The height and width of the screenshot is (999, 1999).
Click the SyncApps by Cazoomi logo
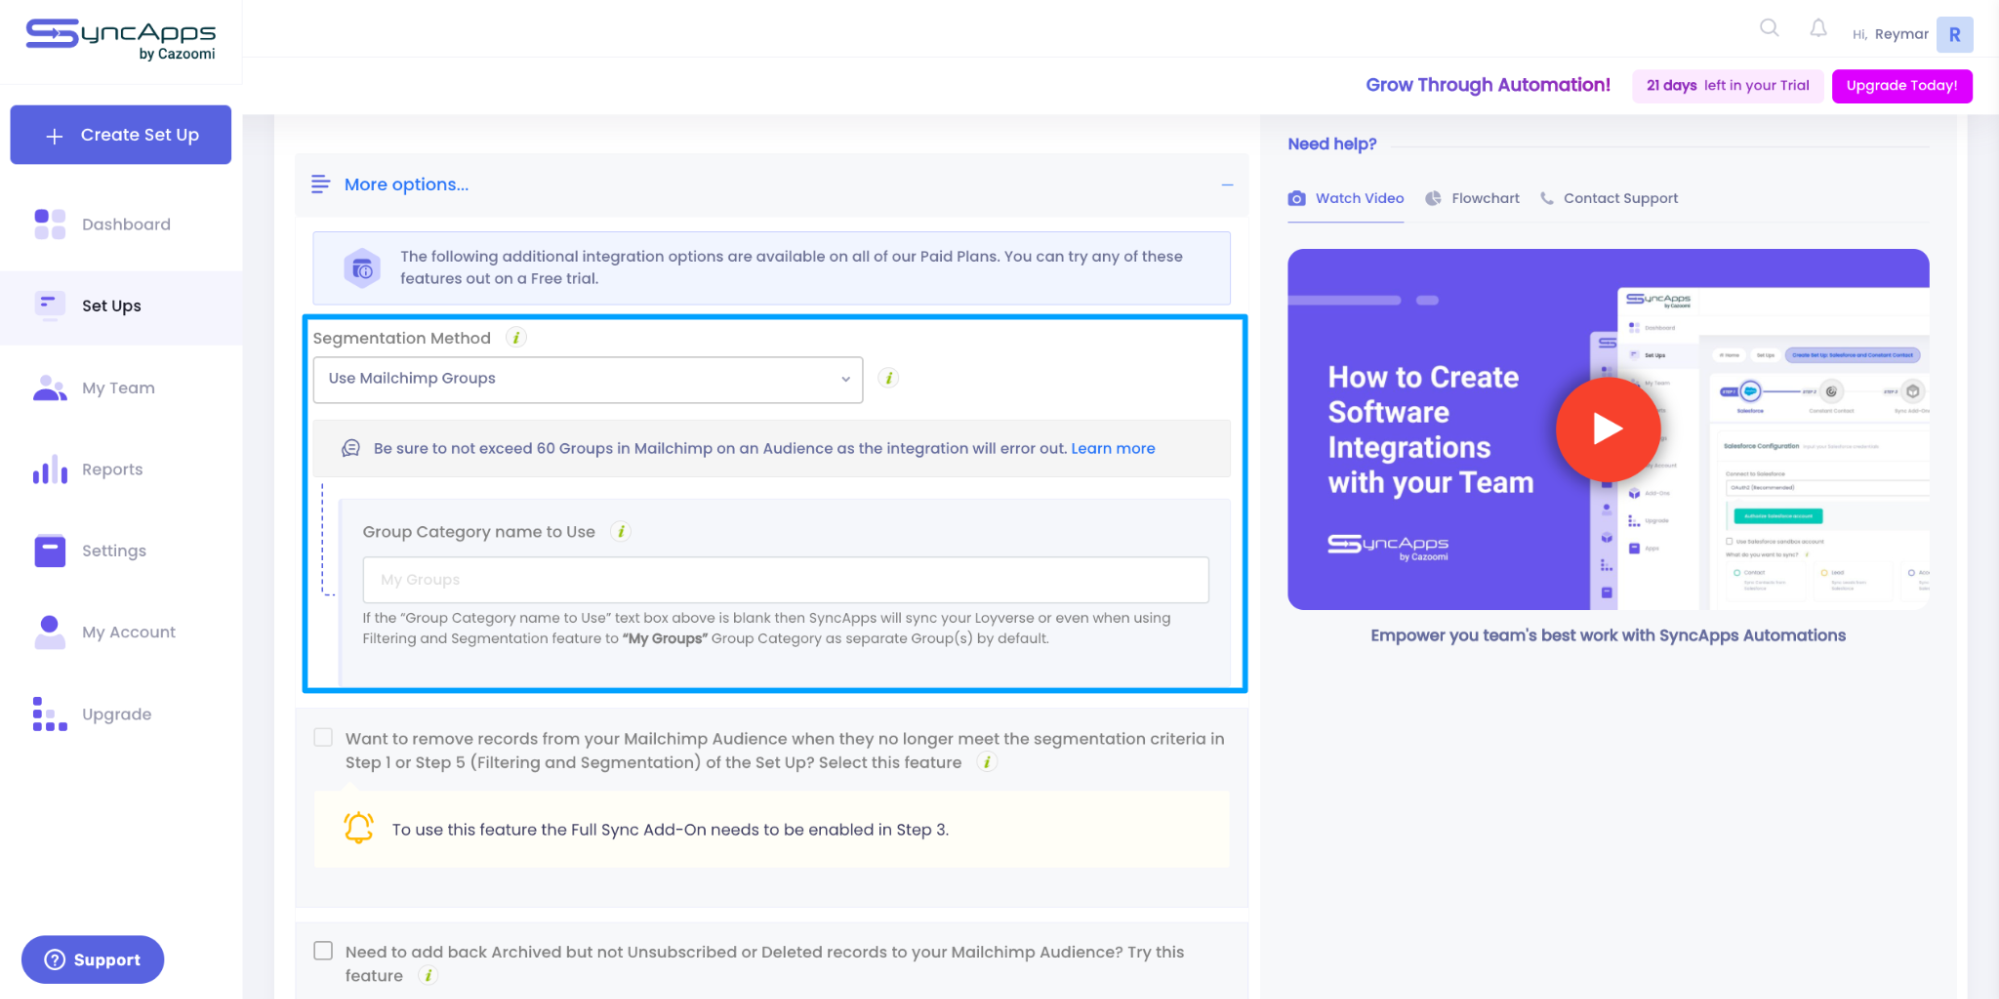tap(120, 40)
